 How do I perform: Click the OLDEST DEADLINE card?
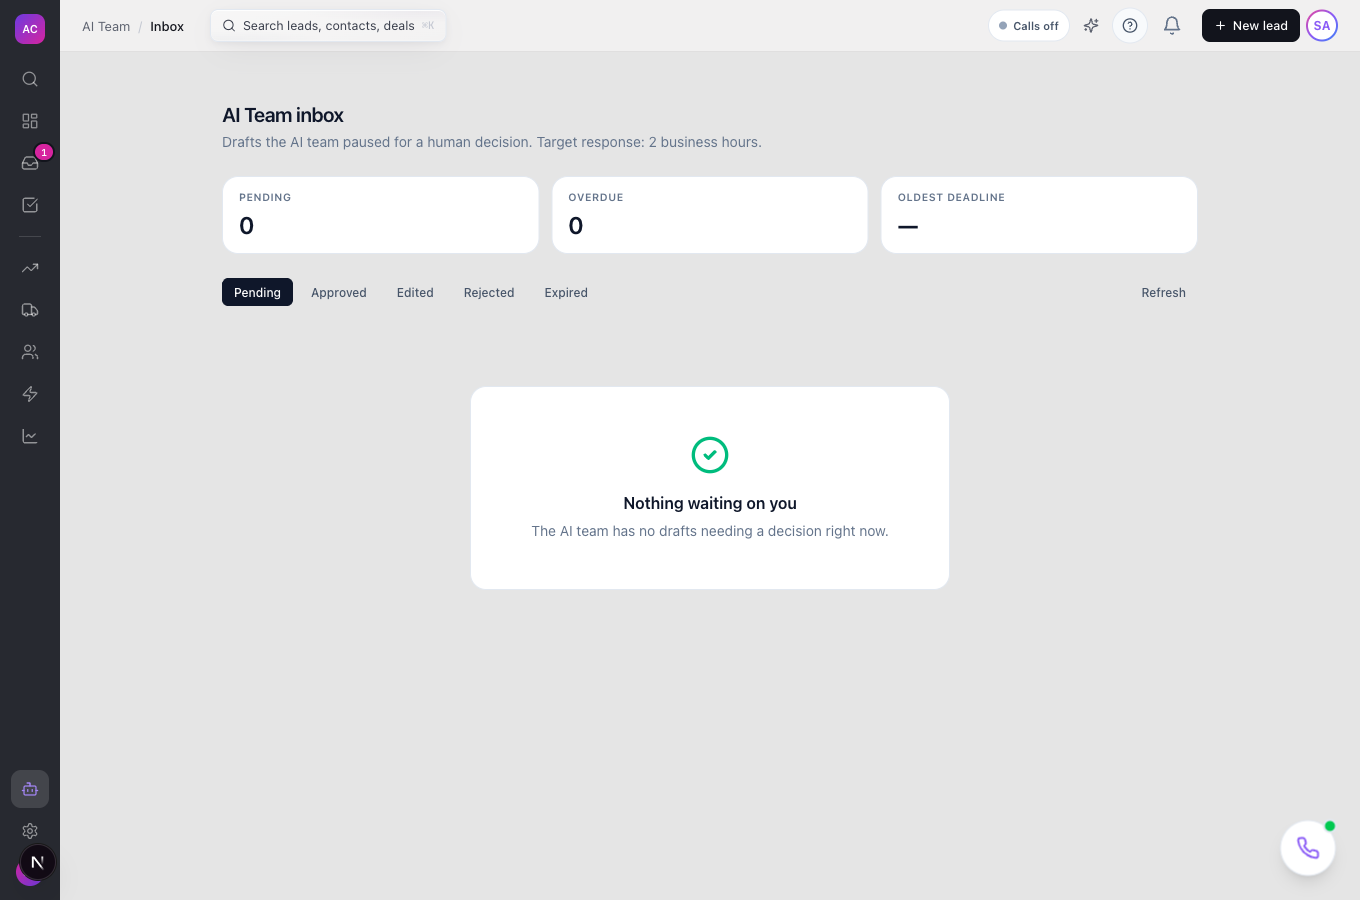1039,215
